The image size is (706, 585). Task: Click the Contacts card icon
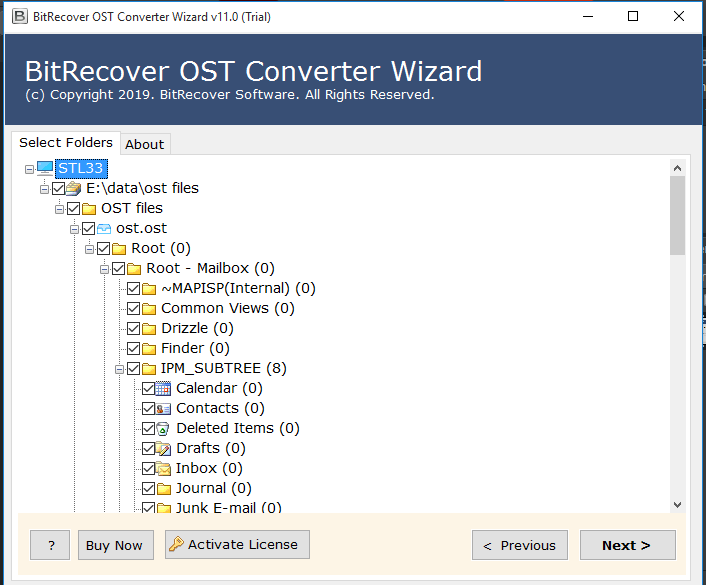click(164, 408)
